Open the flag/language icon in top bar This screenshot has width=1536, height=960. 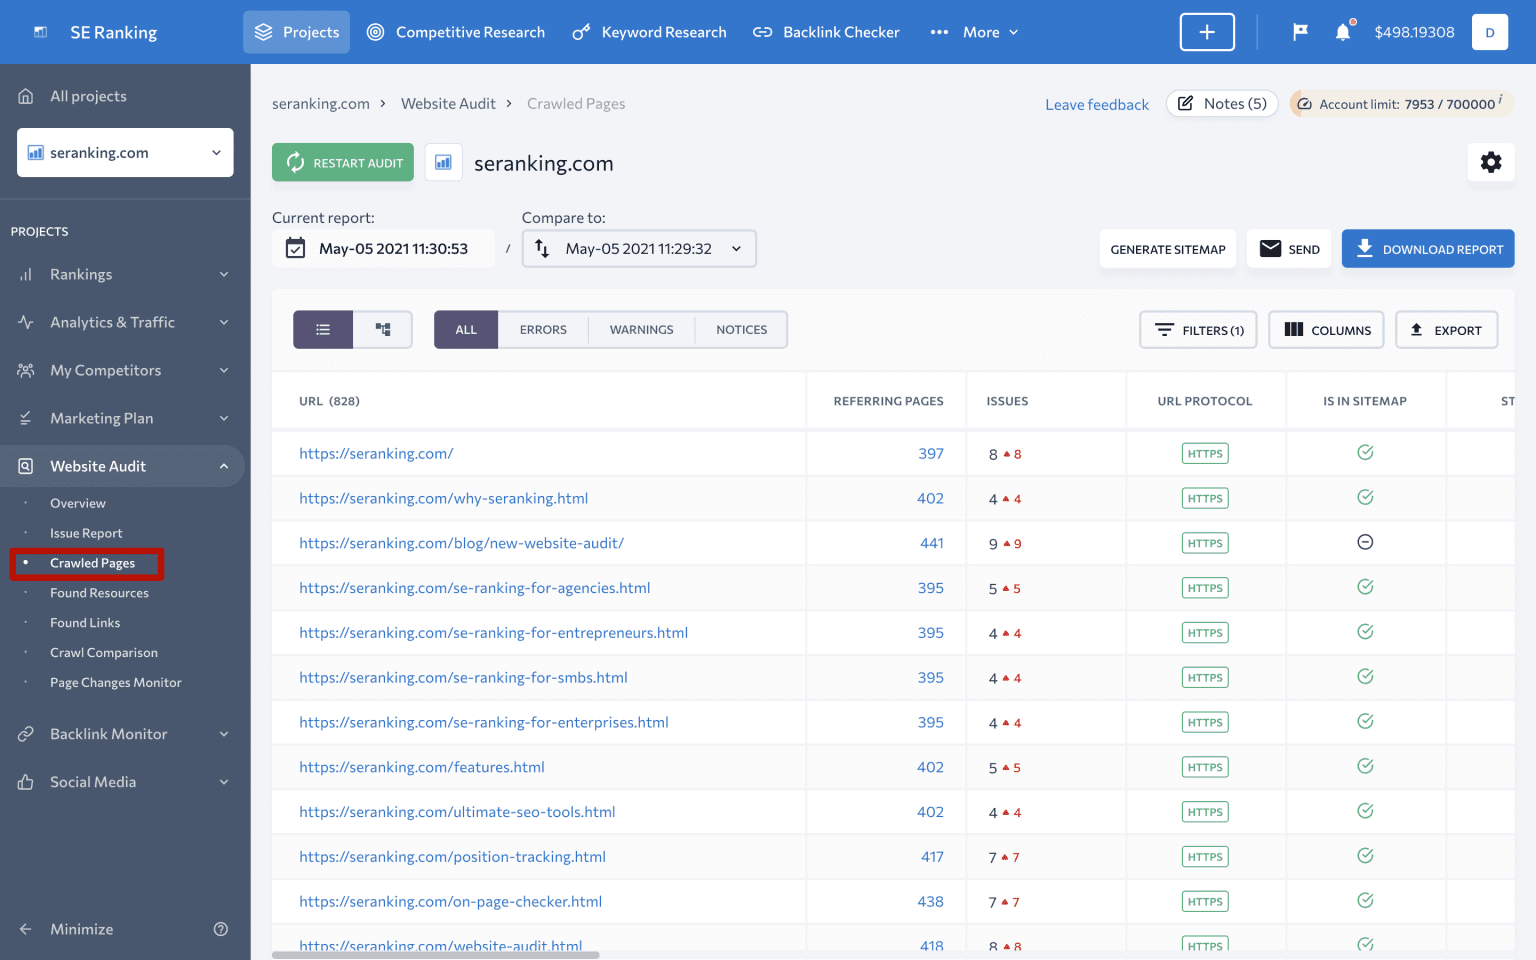[1299, 31]
